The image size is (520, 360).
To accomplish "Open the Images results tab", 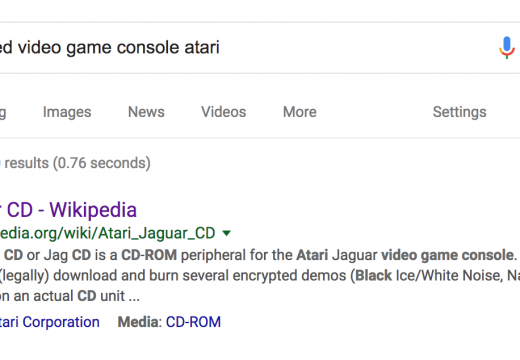I will pyautogui.click(x=67, y=112).
